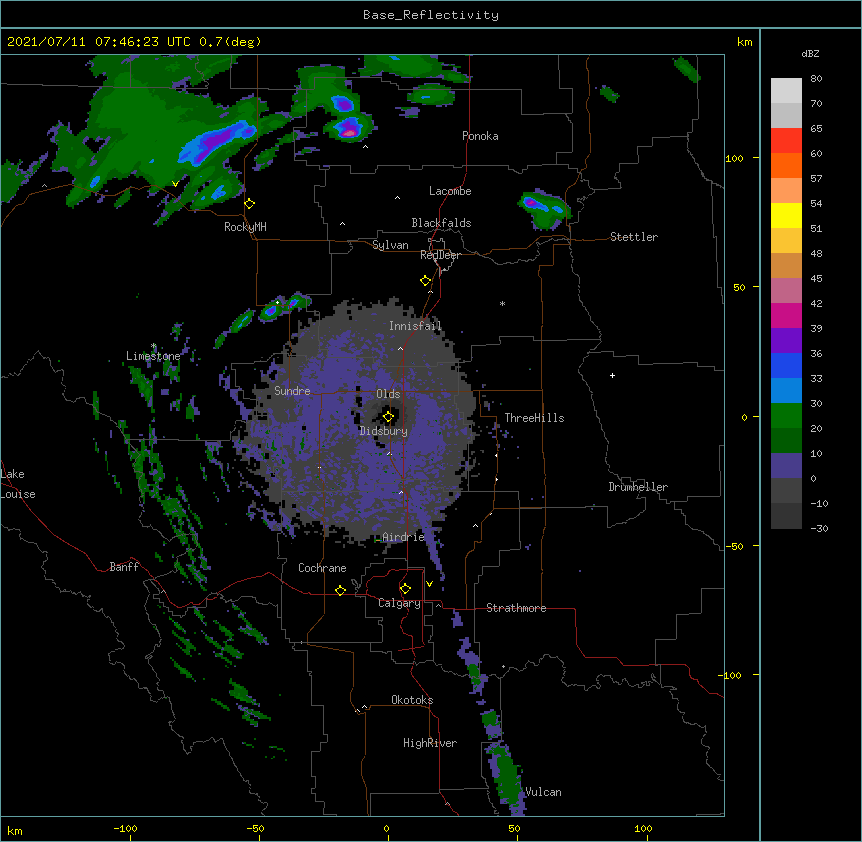Pick the purple 36-39 dBZ legend swatch
This screenshot has height=842, width=862.
point(786,341)
